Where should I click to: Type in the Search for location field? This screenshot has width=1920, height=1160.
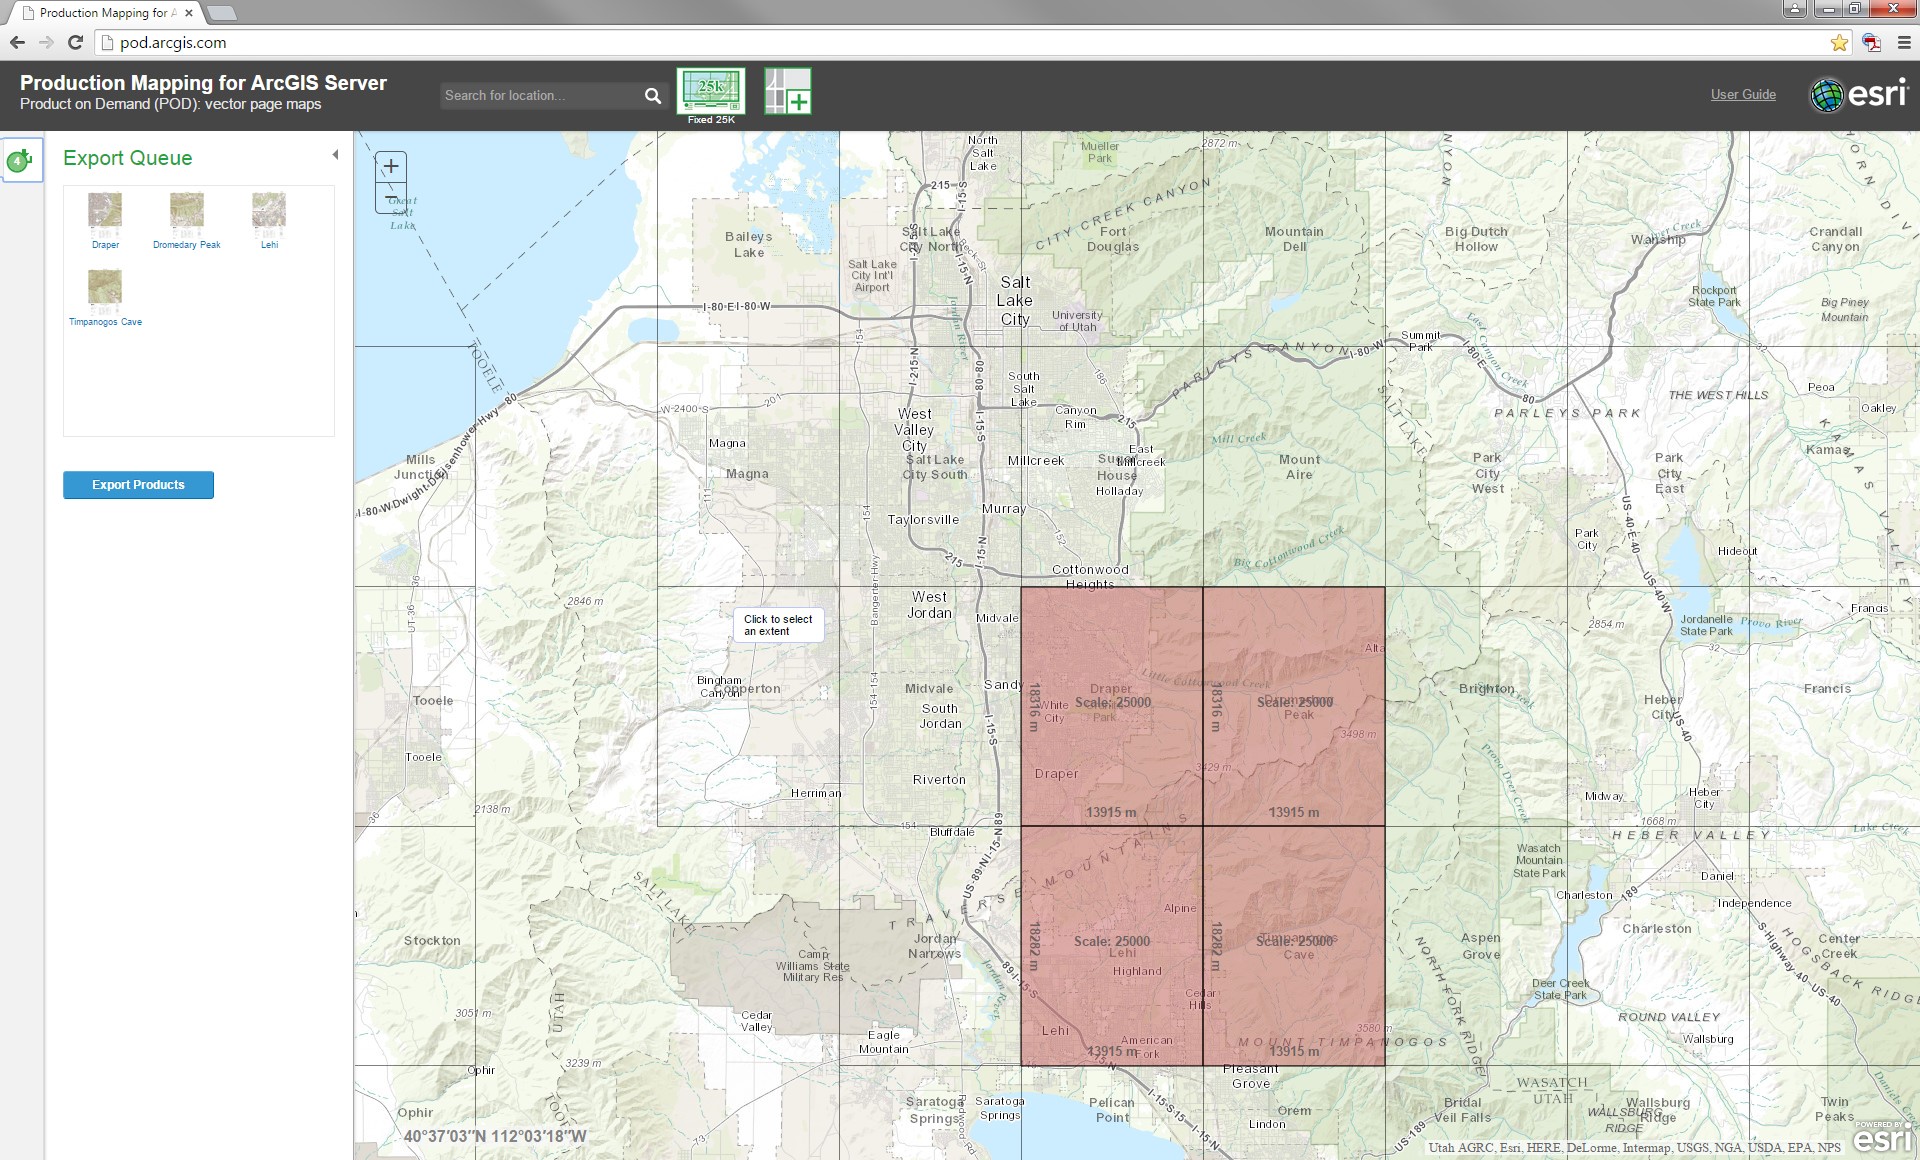tap(538, 96)
